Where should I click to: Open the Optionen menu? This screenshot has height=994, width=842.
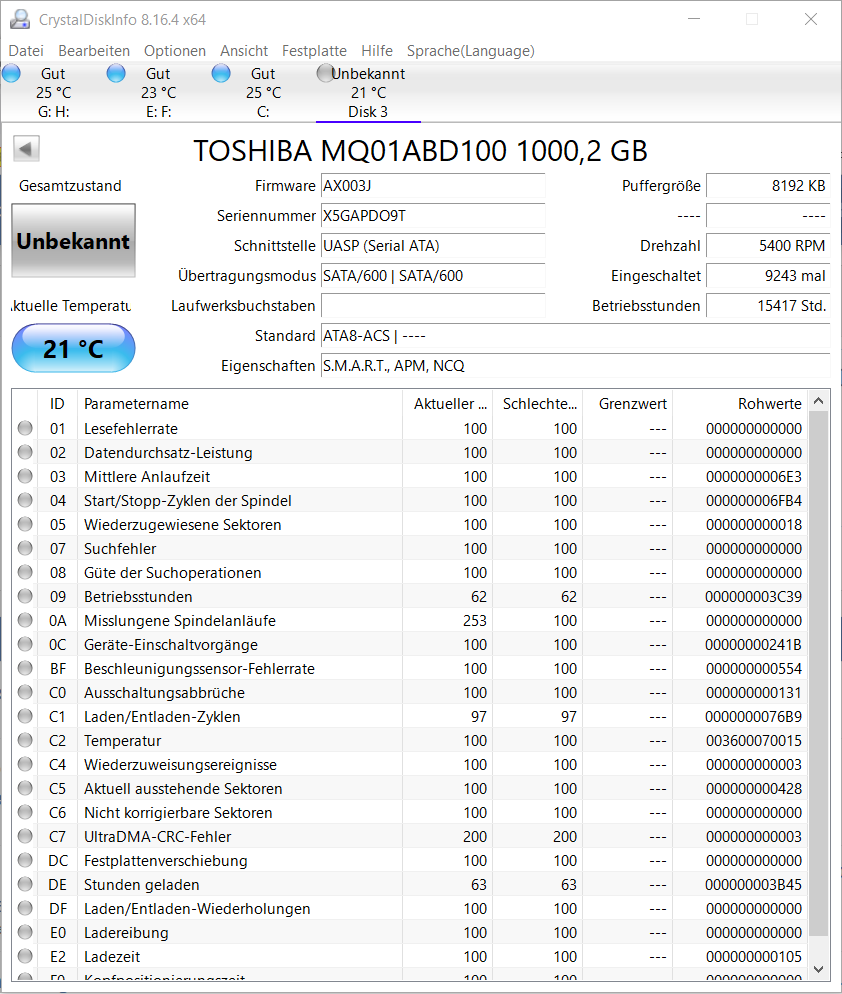tap(175, 51)
